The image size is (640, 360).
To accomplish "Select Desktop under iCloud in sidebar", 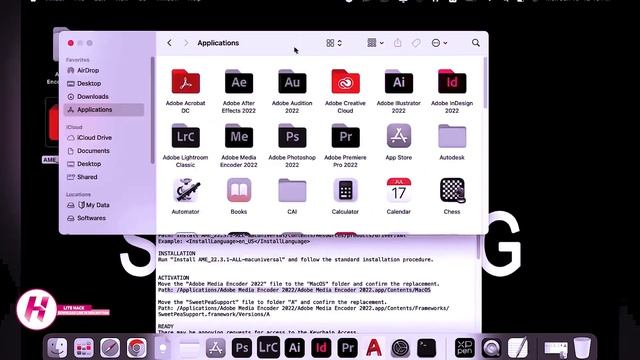I will (x=104, y=164).
